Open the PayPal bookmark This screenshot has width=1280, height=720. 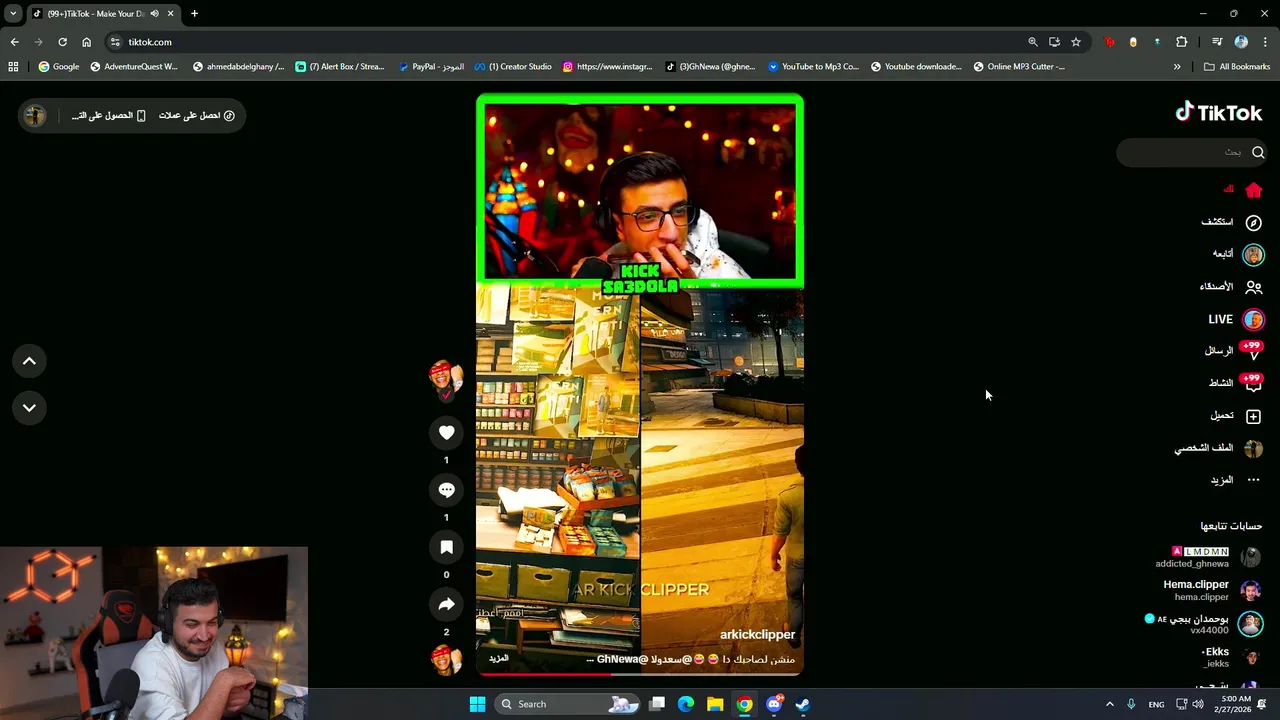coord(431,67)
